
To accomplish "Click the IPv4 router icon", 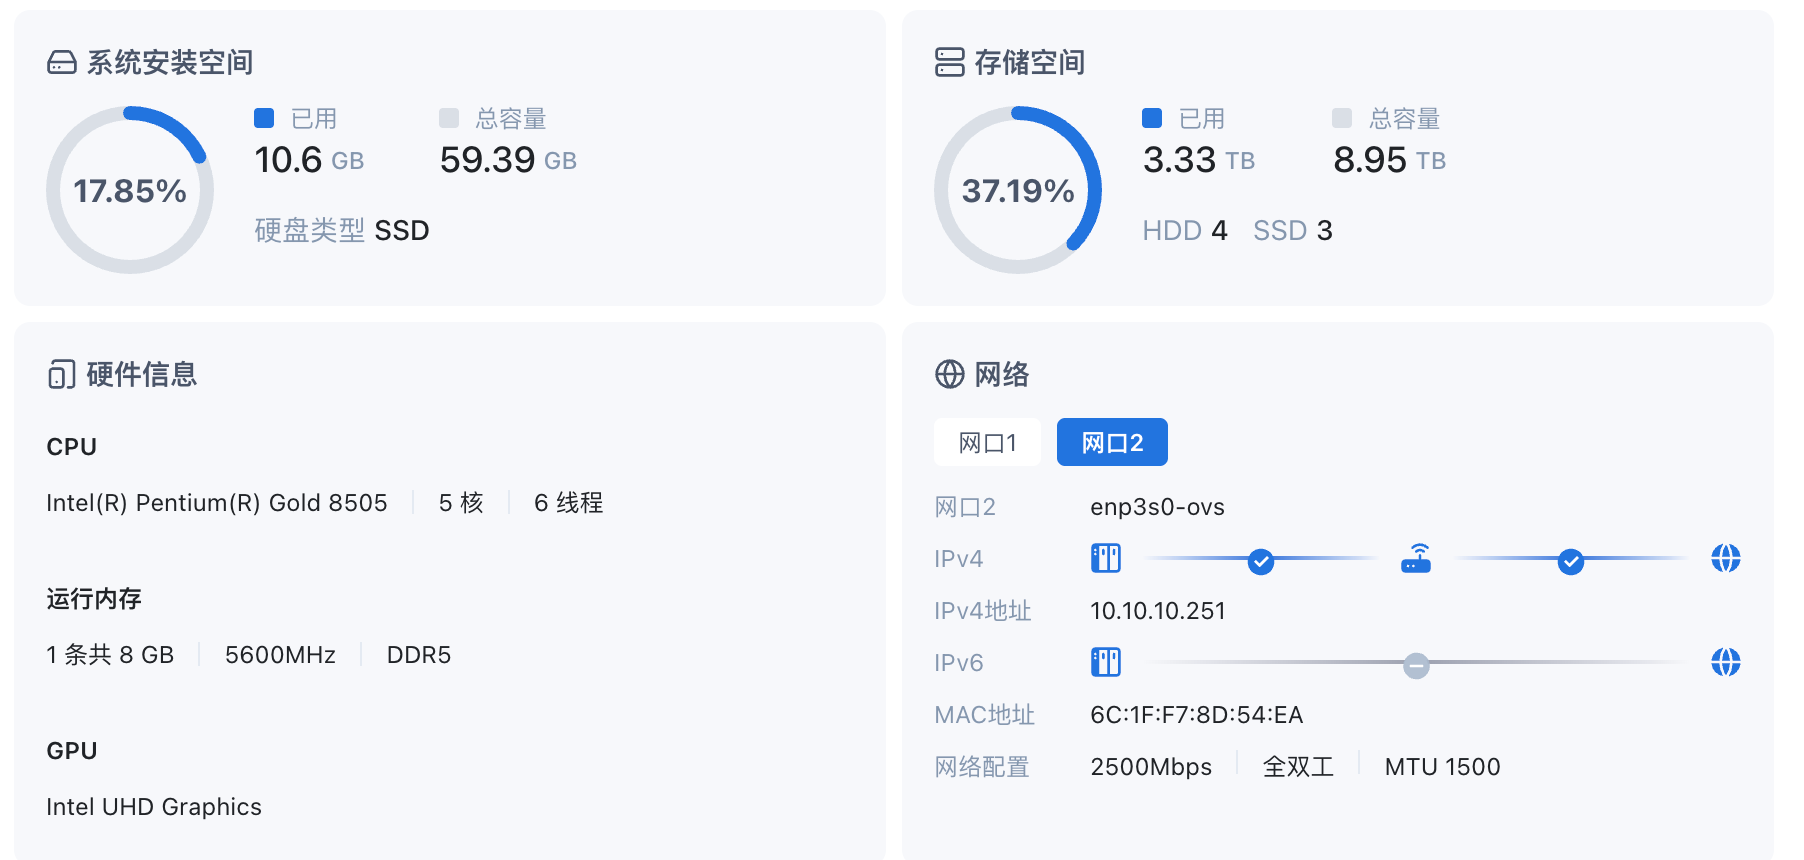I will (x=1416, y=558).
